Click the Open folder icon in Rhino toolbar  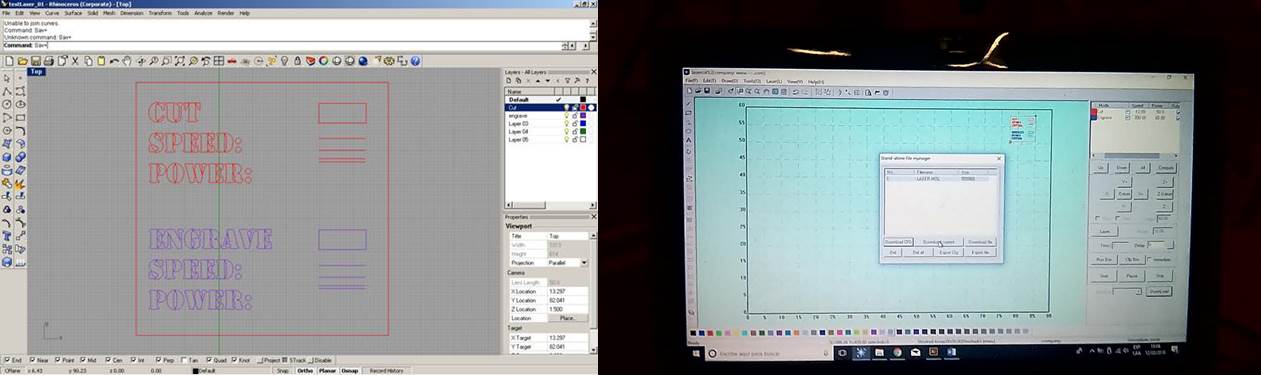(23, 60)
